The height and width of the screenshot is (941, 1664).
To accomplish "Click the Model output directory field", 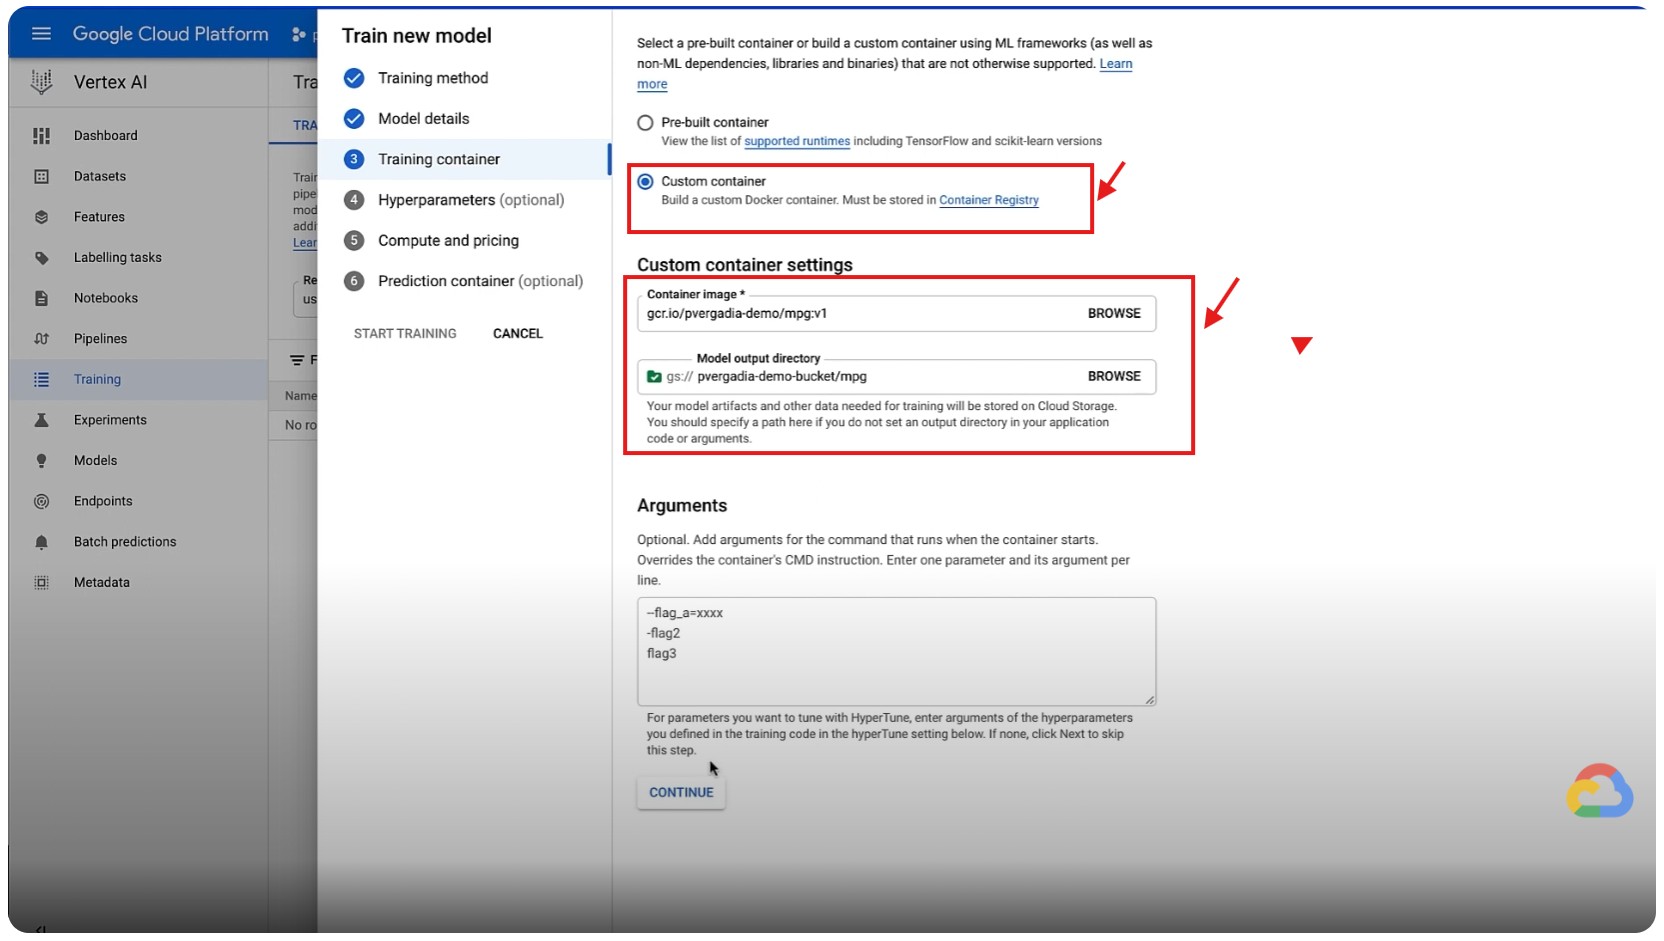I will pos(870,377).
